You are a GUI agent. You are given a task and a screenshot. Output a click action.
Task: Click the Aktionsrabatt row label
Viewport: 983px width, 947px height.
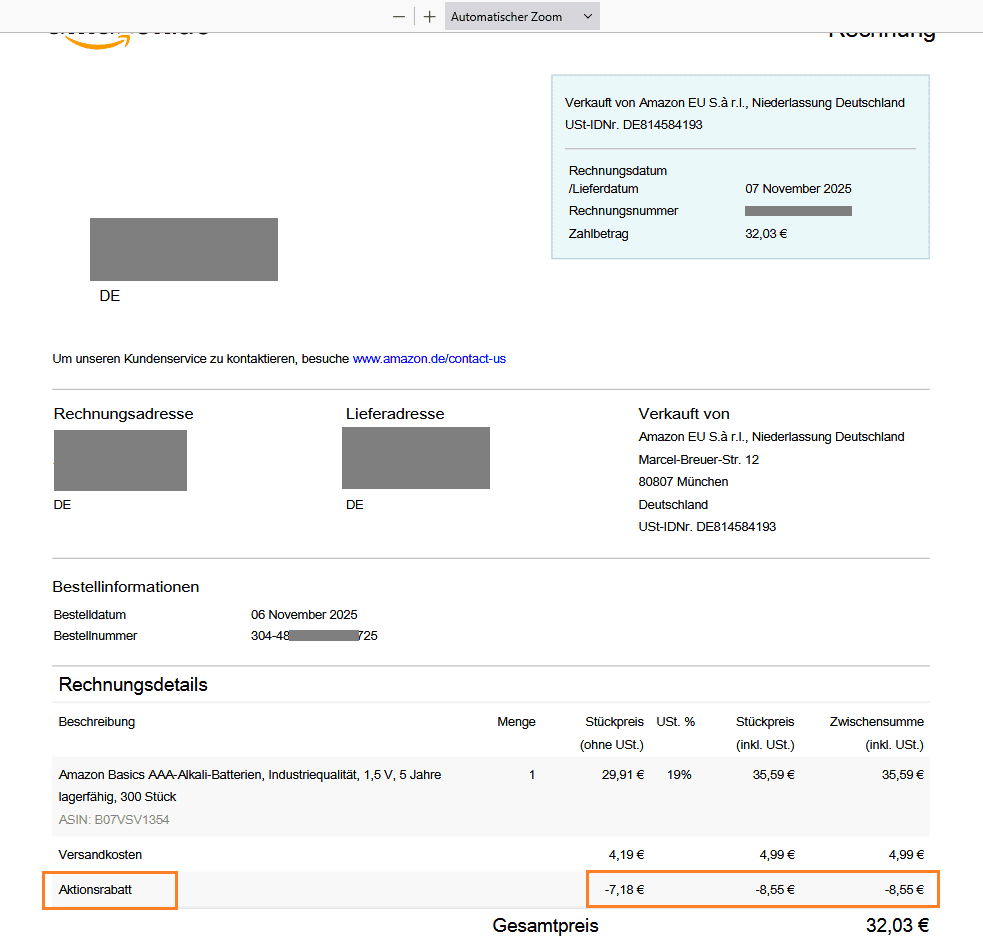pos(95,889)
